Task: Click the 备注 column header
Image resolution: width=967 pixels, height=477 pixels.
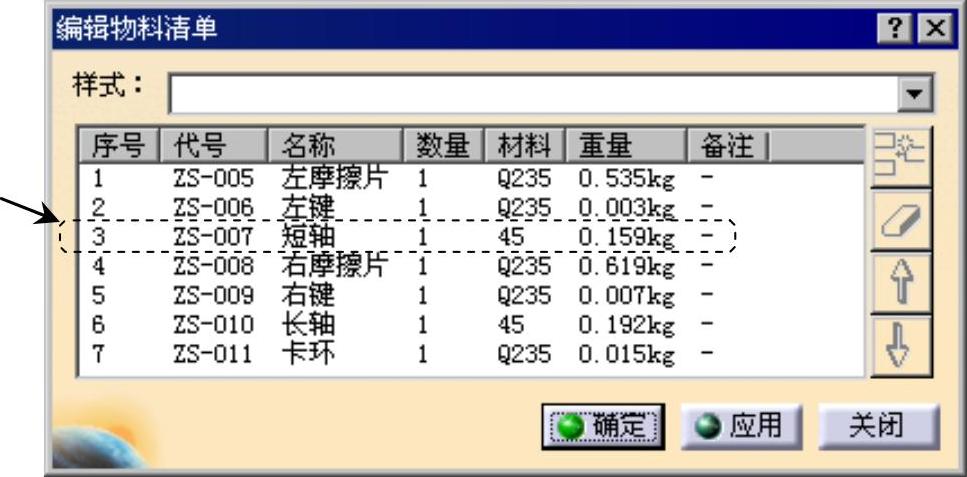Action: pyautogui.click(x=728, y=146)
